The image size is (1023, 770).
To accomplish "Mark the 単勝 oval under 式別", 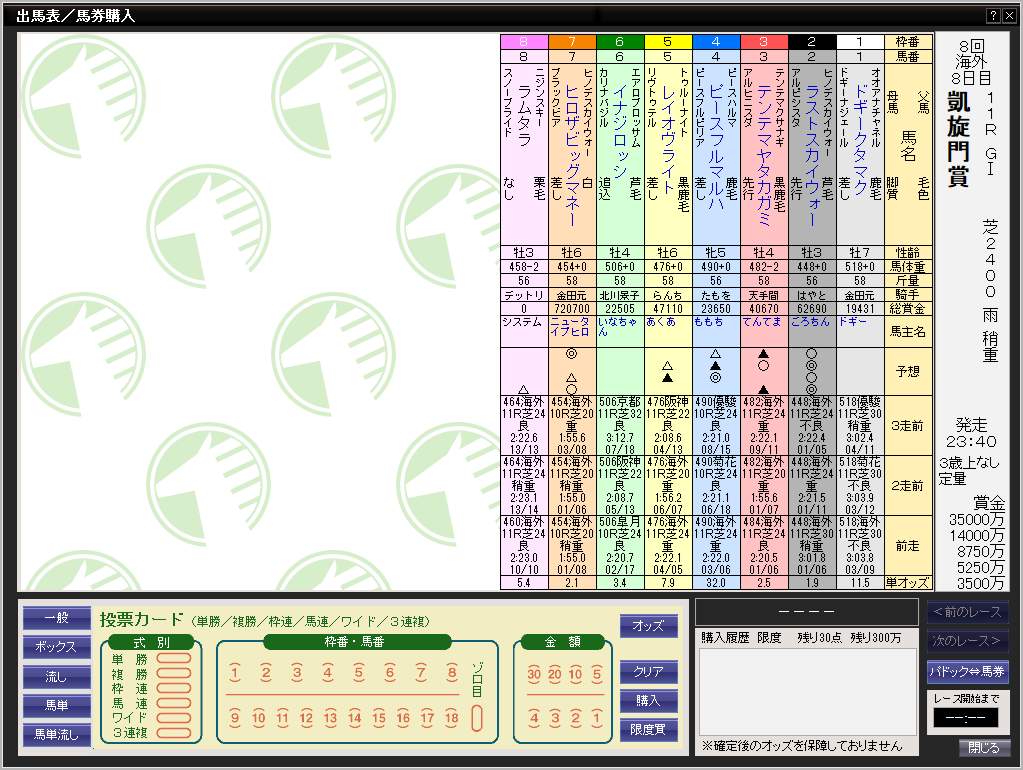I will (174, 659).
